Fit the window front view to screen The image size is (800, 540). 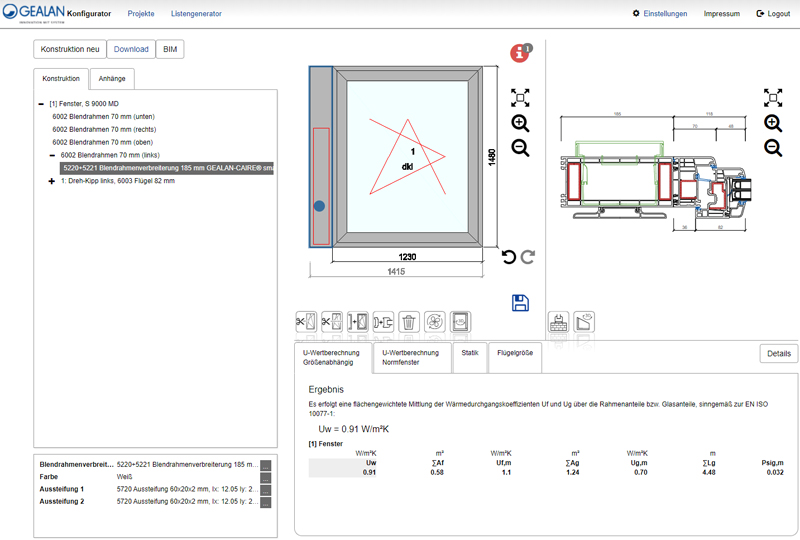tap(520, 97)
